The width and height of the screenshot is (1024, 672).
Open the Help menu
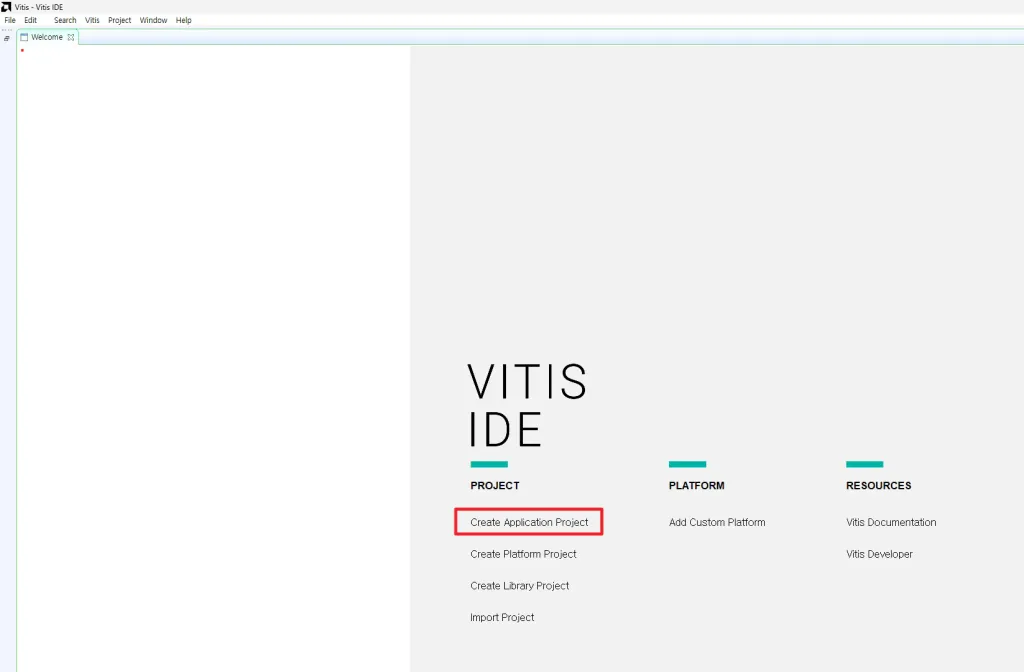184,20
